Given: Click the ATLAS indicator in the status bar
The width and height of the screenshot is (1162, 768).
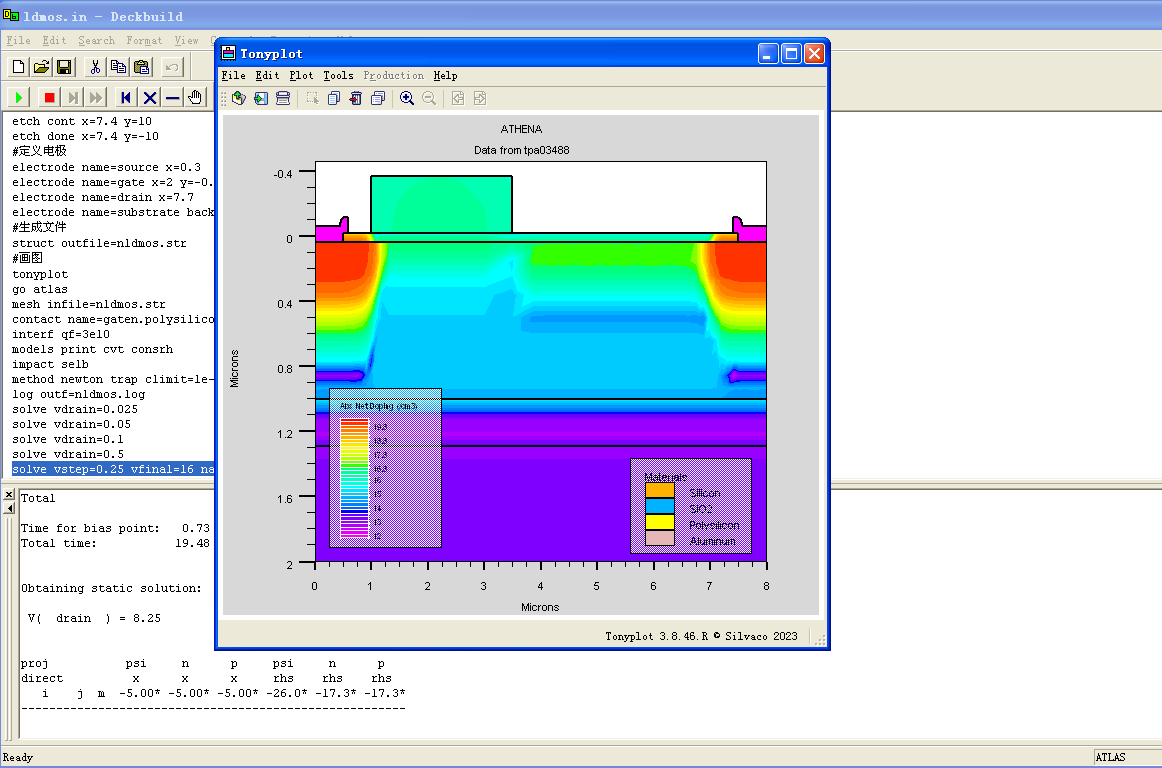Looking at the screenshot, I should tap(1109, 757).
